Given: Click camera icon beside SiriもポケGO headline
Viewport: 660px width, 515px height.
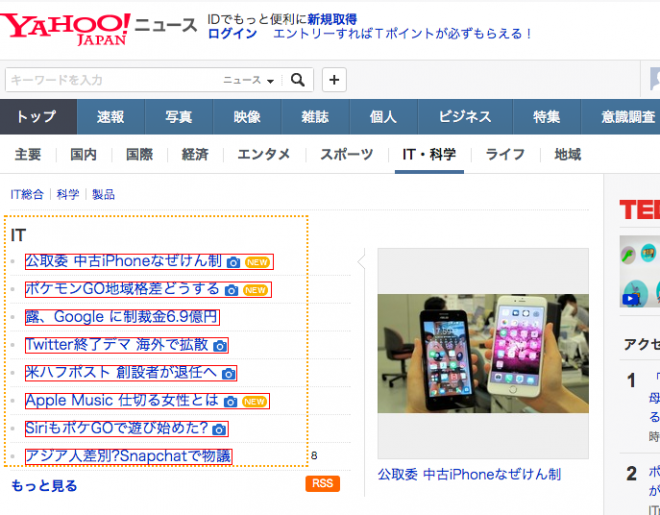Looking at the screenshot, I should 219,430.
